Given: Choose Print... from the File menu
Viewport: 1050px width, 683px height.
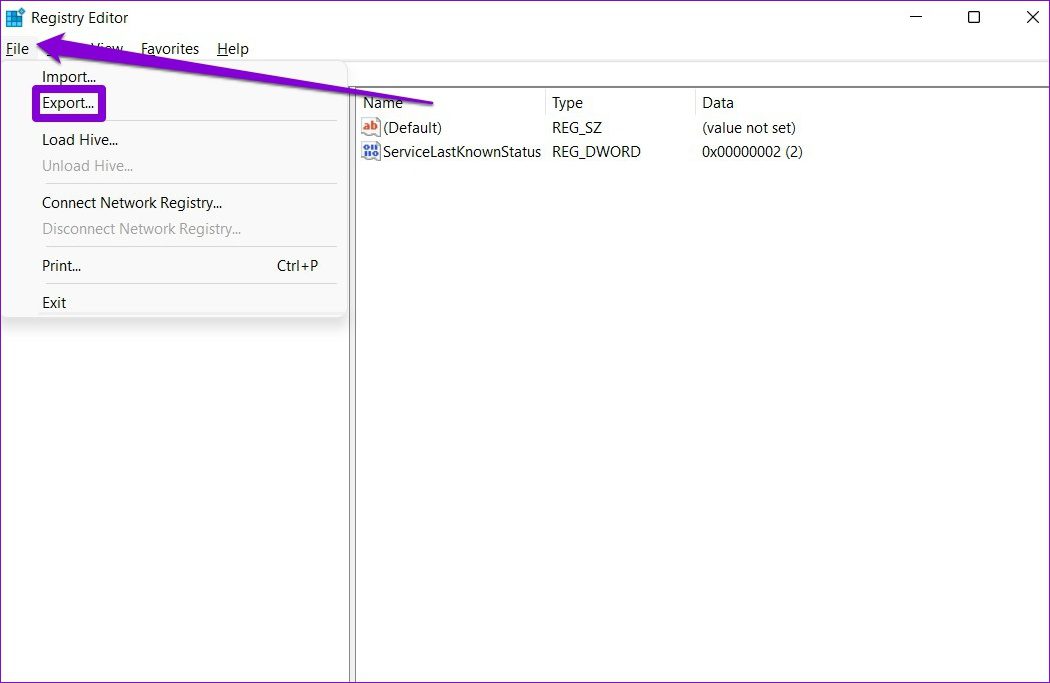Looking at the screenshot, I should pyautogui.click(x=61, y=265).
